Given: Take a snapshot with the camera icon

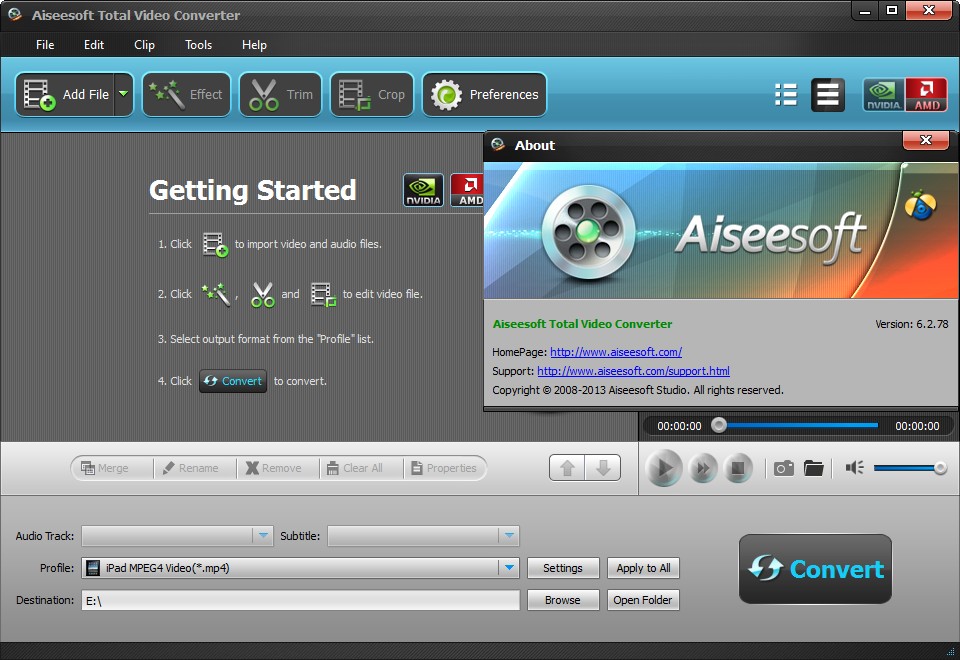Looking at the screenshot, I should click(784, 468).
